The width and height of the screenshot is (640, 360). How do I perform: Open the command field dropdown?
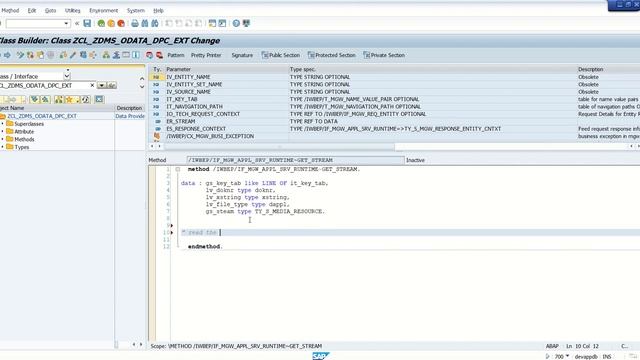66,24
